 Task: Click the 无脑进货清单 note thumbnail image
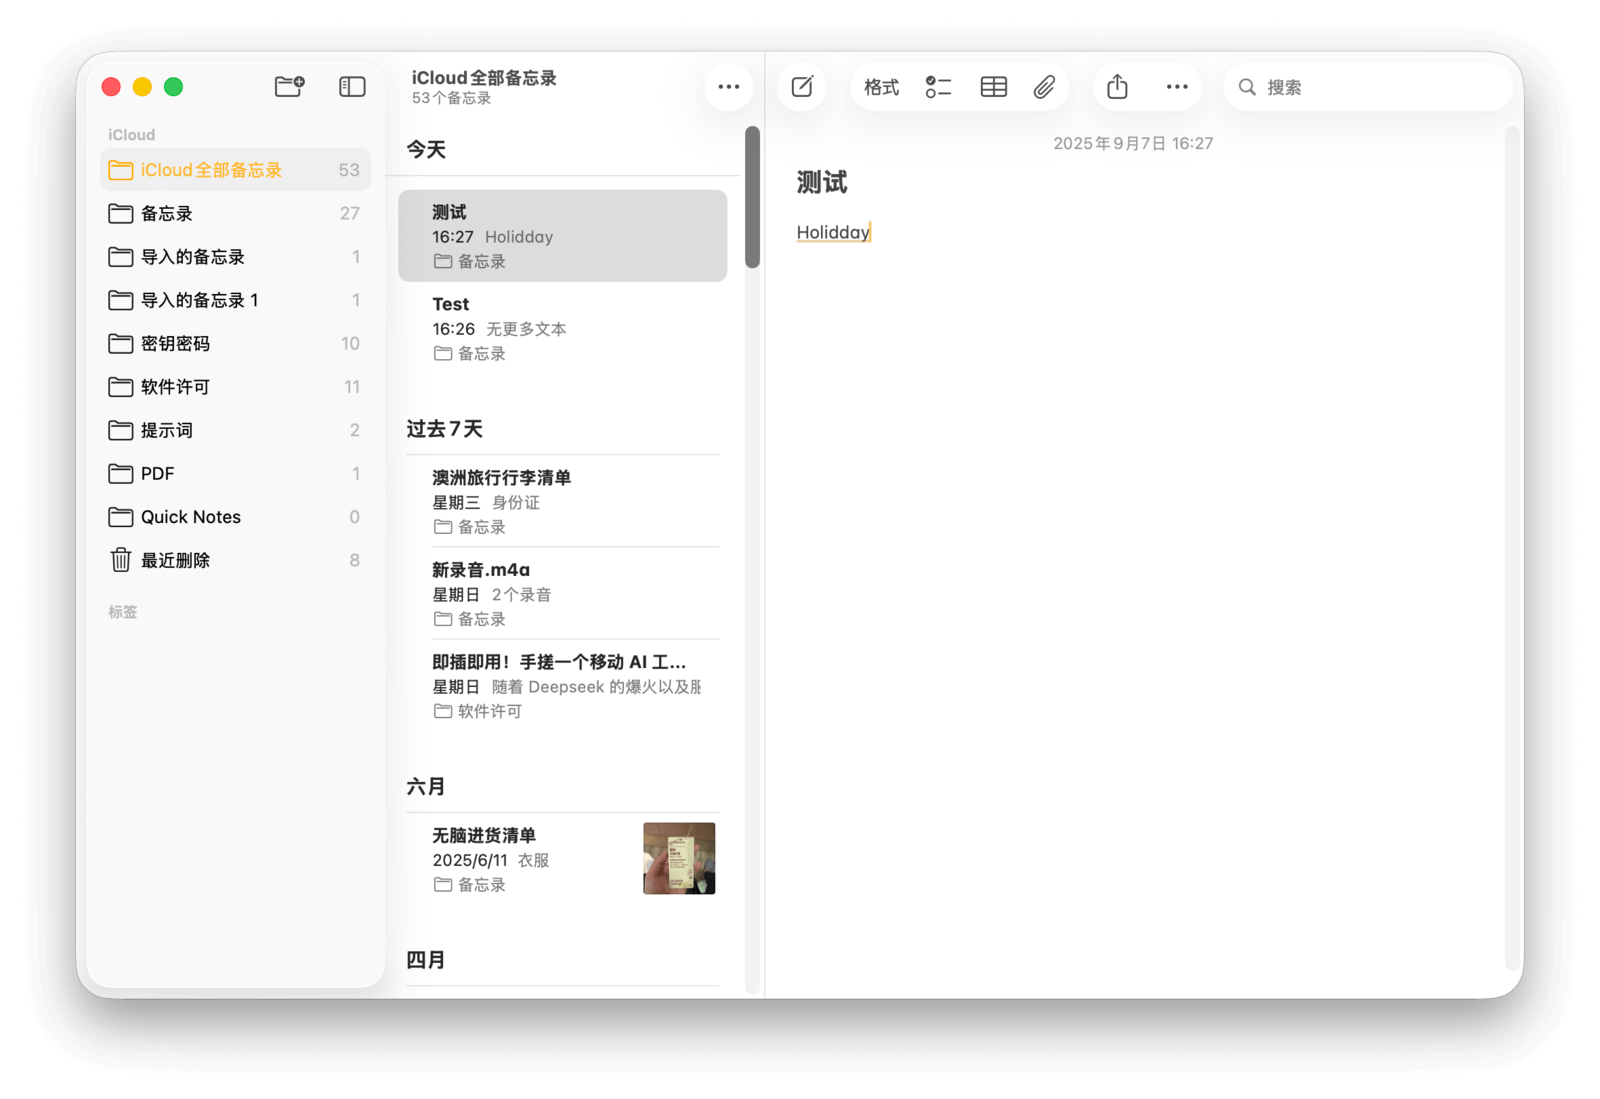coord(679,858)
